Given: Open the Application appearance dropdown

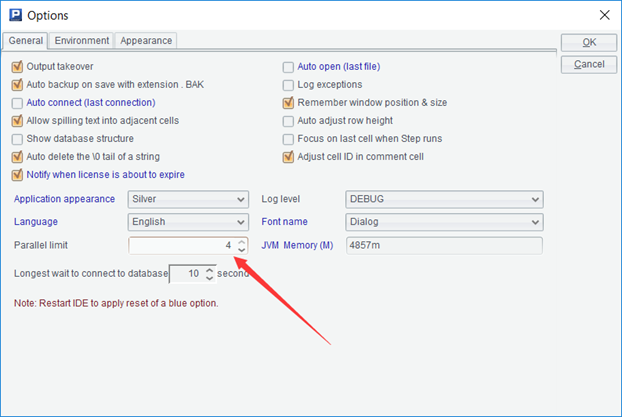Looking at the screenshot, I should (x=240, y=199).
